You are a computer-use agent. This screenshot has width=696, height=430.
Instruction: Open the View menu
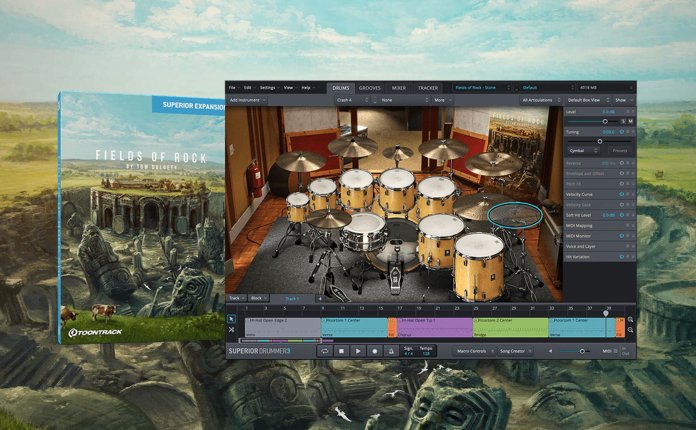pos(290,88)
